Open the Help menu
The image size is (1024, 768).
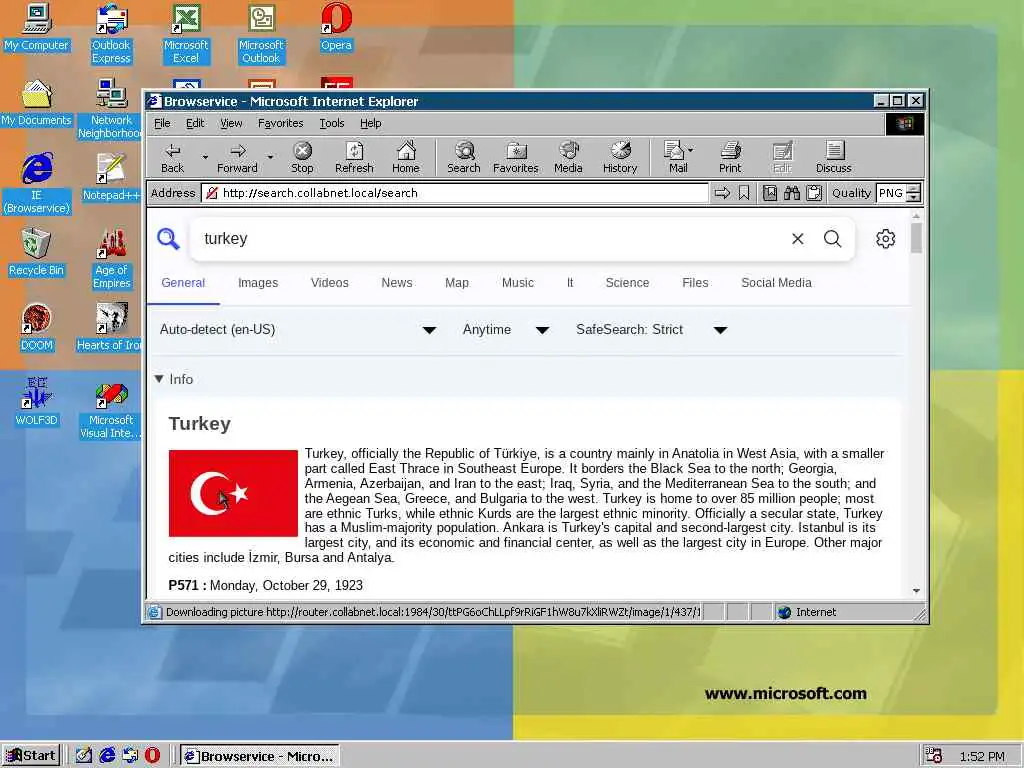370,123
